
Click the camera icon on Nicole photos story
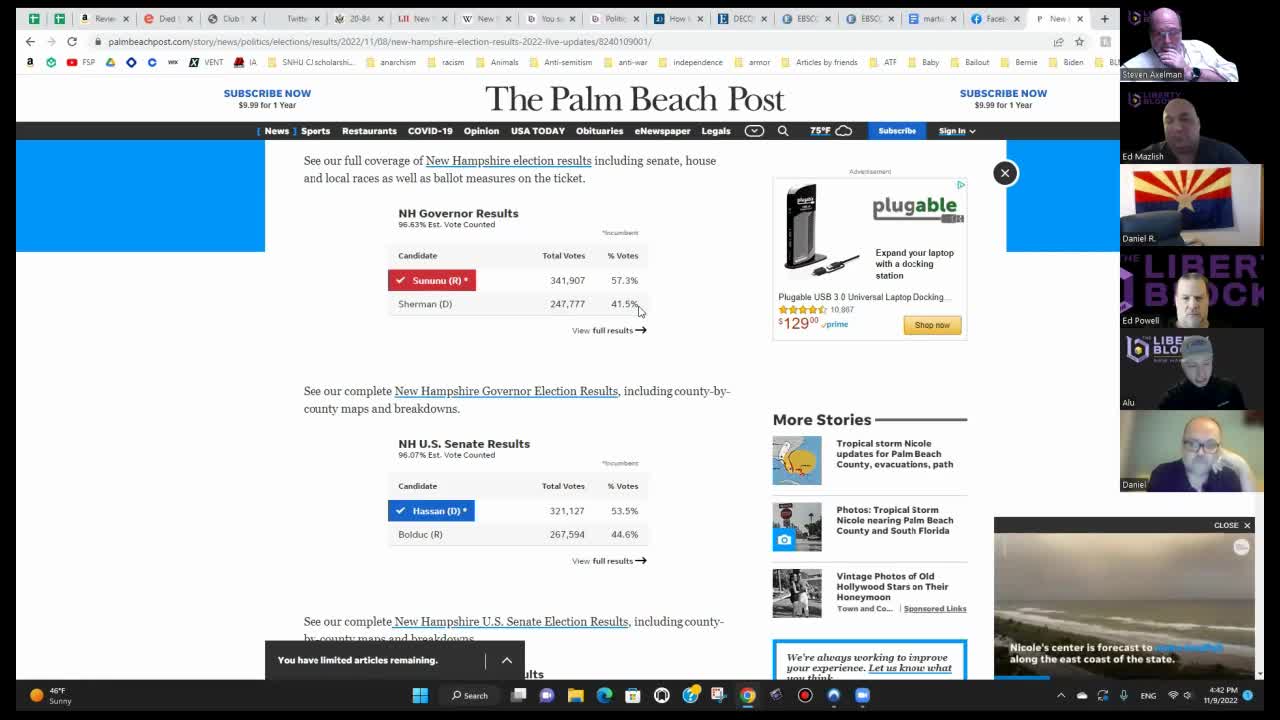tap(784, 540)
